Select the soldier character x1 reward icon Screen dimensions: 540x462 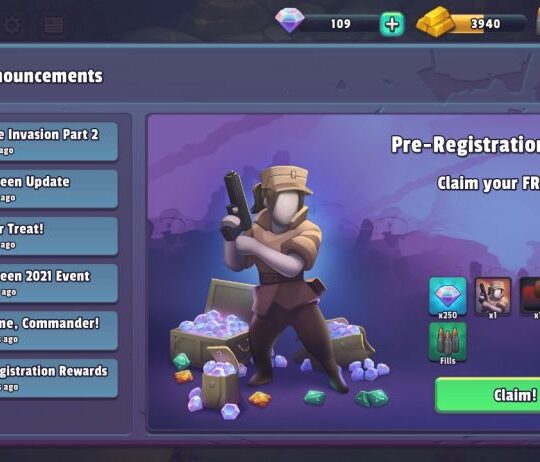pos(493,298)
